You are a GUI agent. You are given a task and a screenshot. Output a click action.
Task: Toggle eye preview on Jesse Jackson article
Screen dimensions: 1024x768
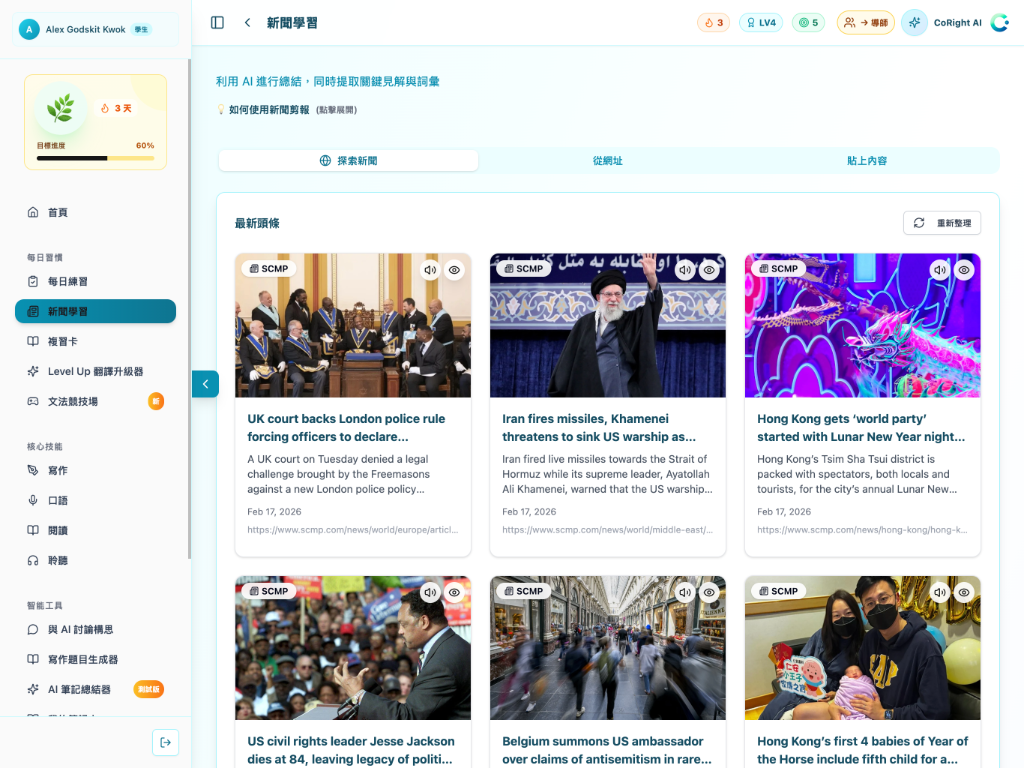(455, 592)
